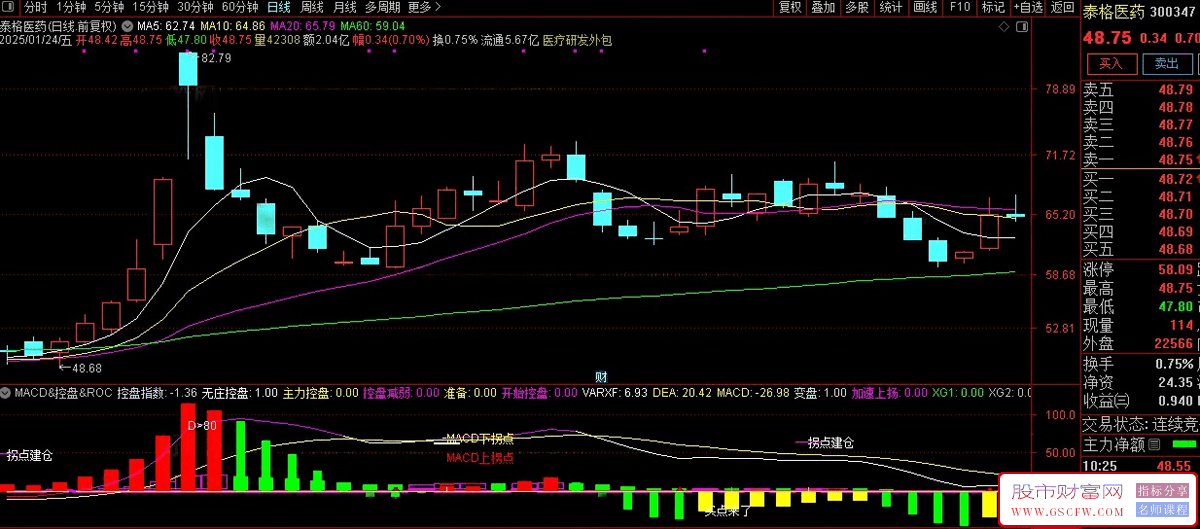Click the MA60: 59.04 readout
The width and height of the screenshot is (1200, 529).
[x=372, y=24]
